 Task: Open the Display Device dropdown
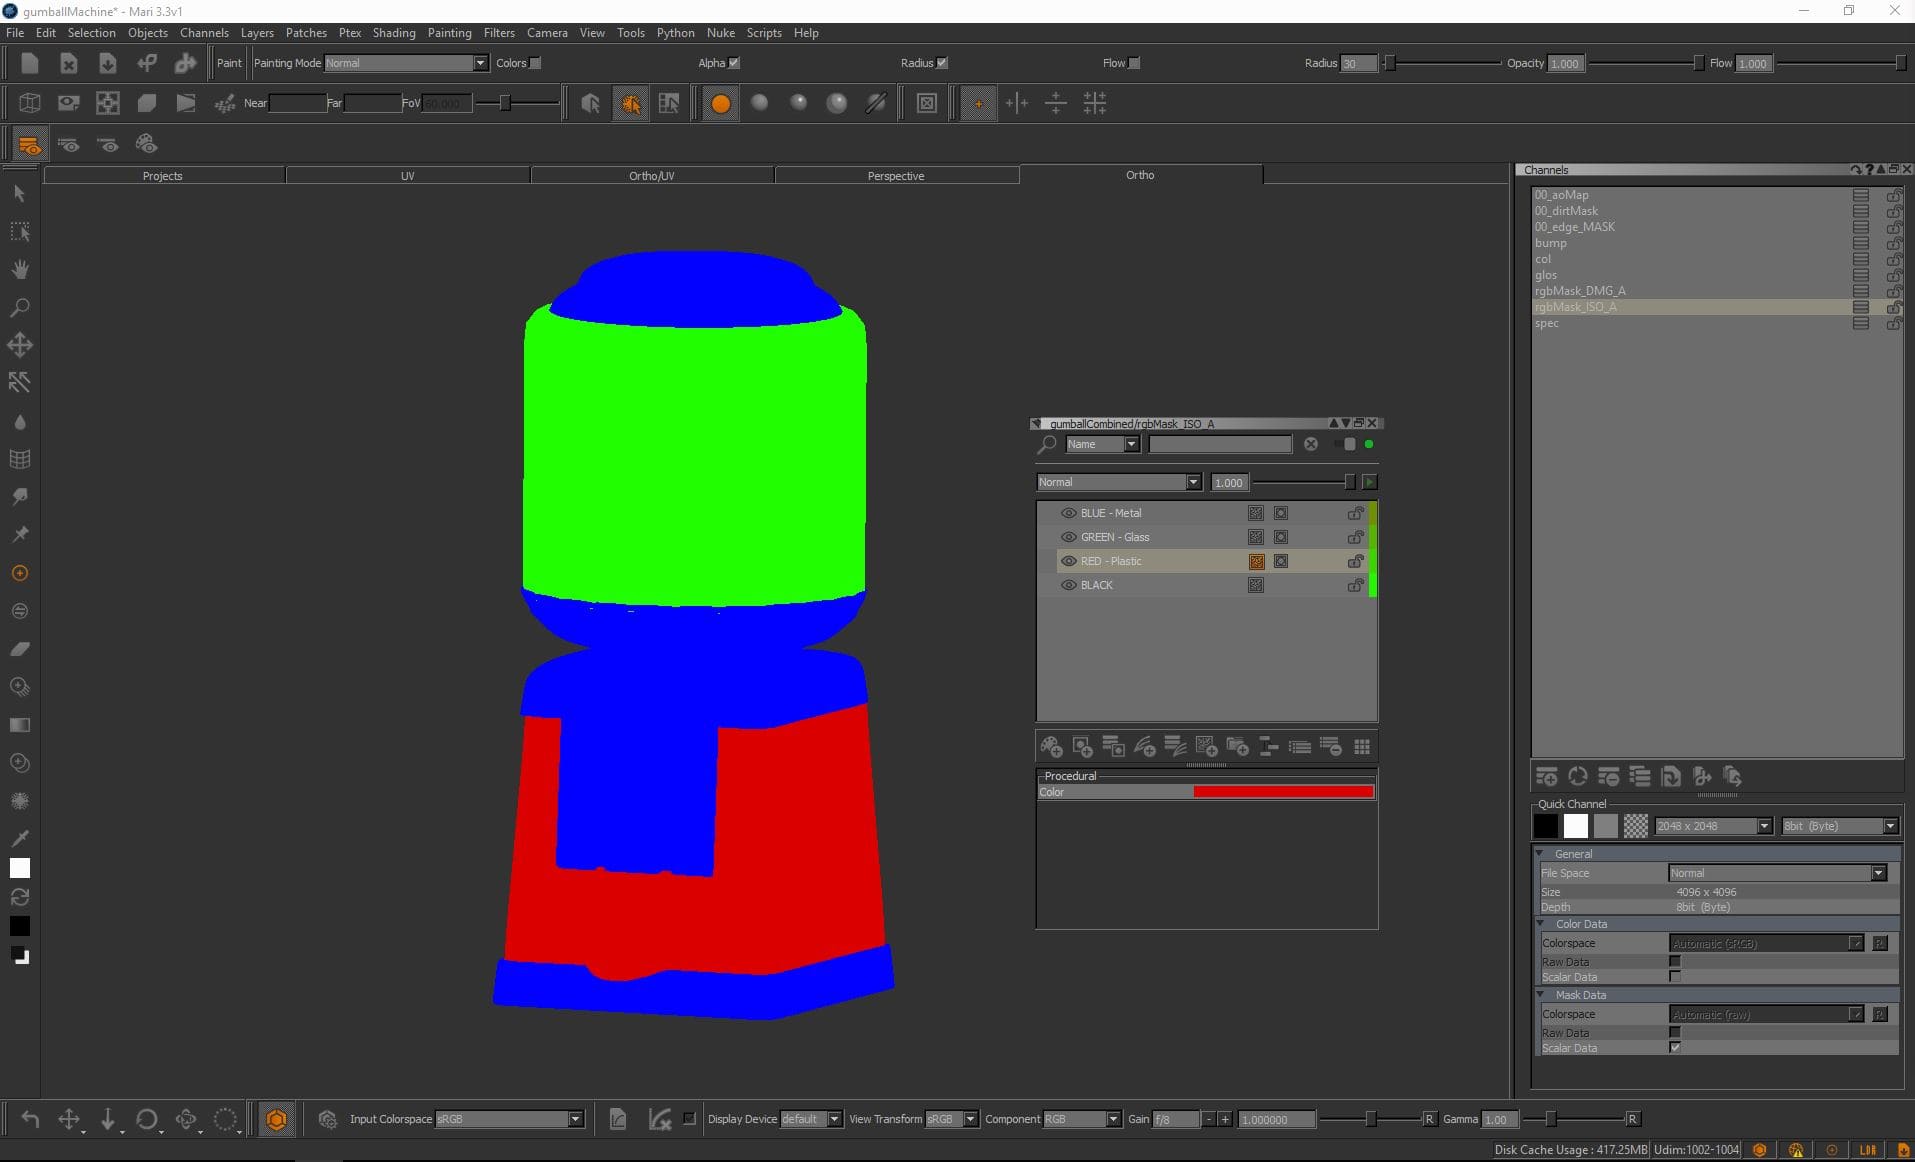point(810,1119)
